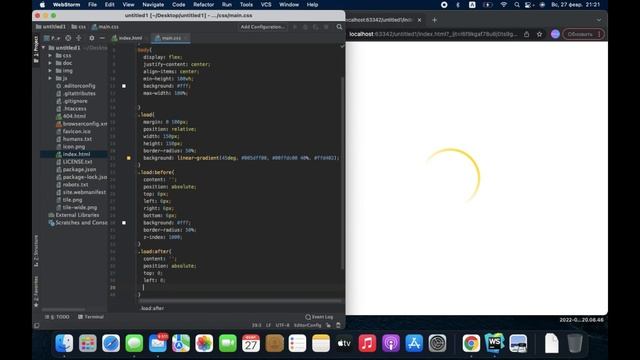Open the VCS menu
This screenshot has height=360, width=640.
pos(266,5)
